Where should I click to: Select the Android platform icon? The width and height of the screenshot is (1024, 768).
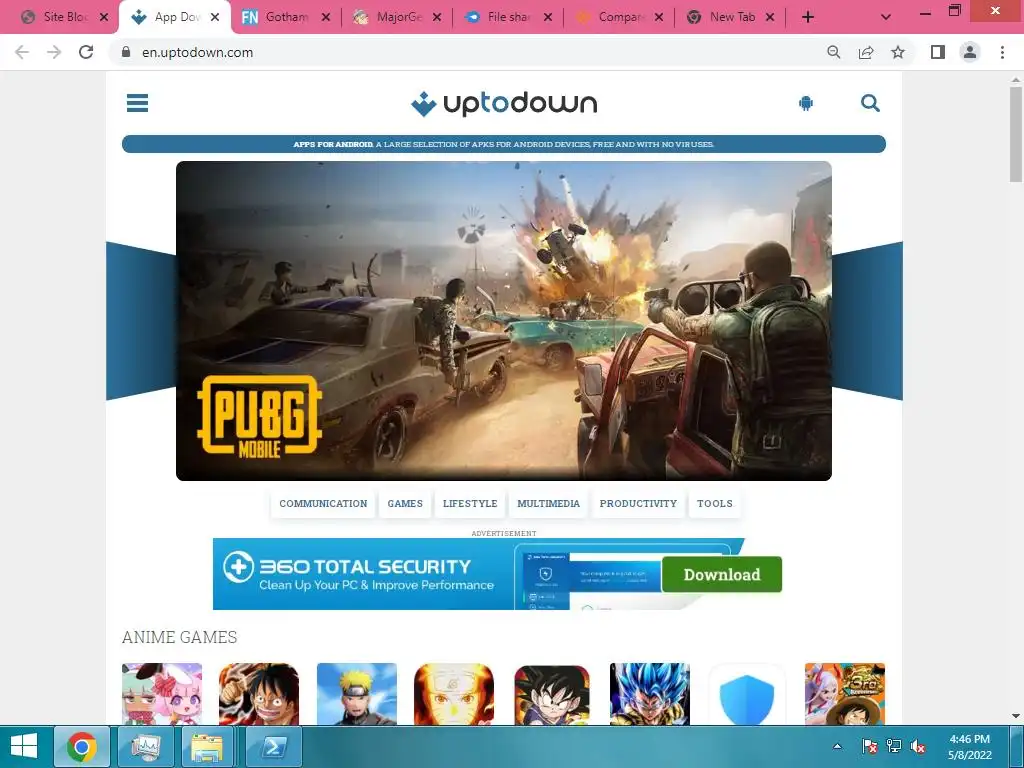coord(806,103)
